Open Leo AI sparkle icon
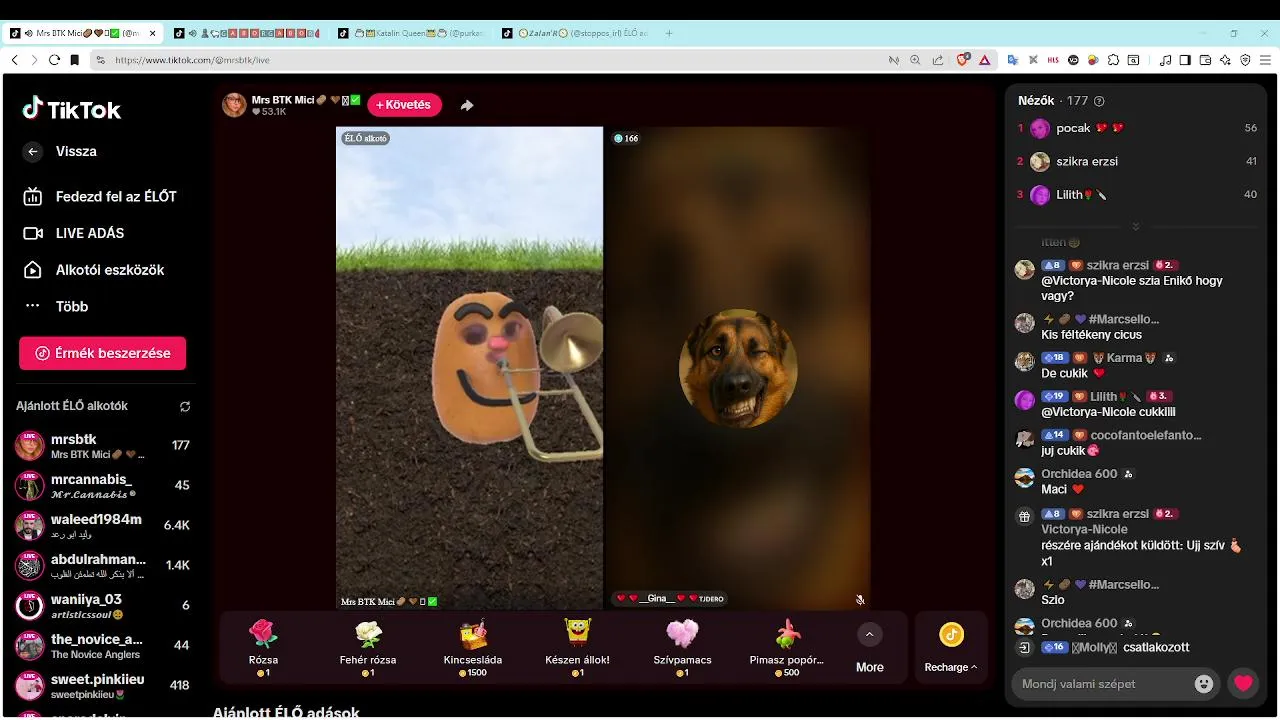Viewport: 1280px width, 720px height. click(1225, 60)
